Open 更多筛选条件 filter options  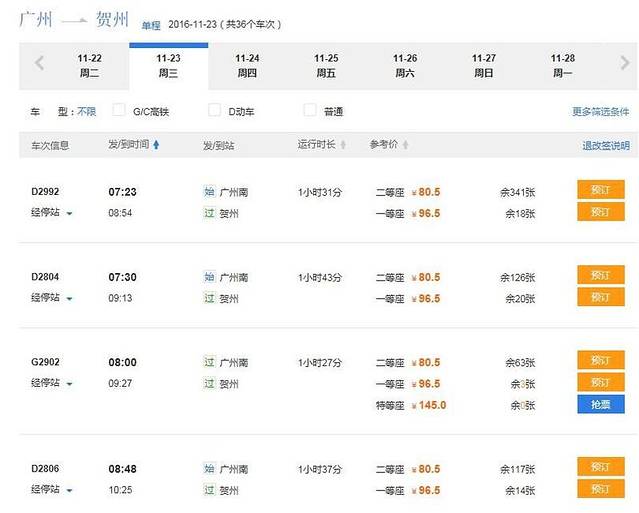(600, 112)
